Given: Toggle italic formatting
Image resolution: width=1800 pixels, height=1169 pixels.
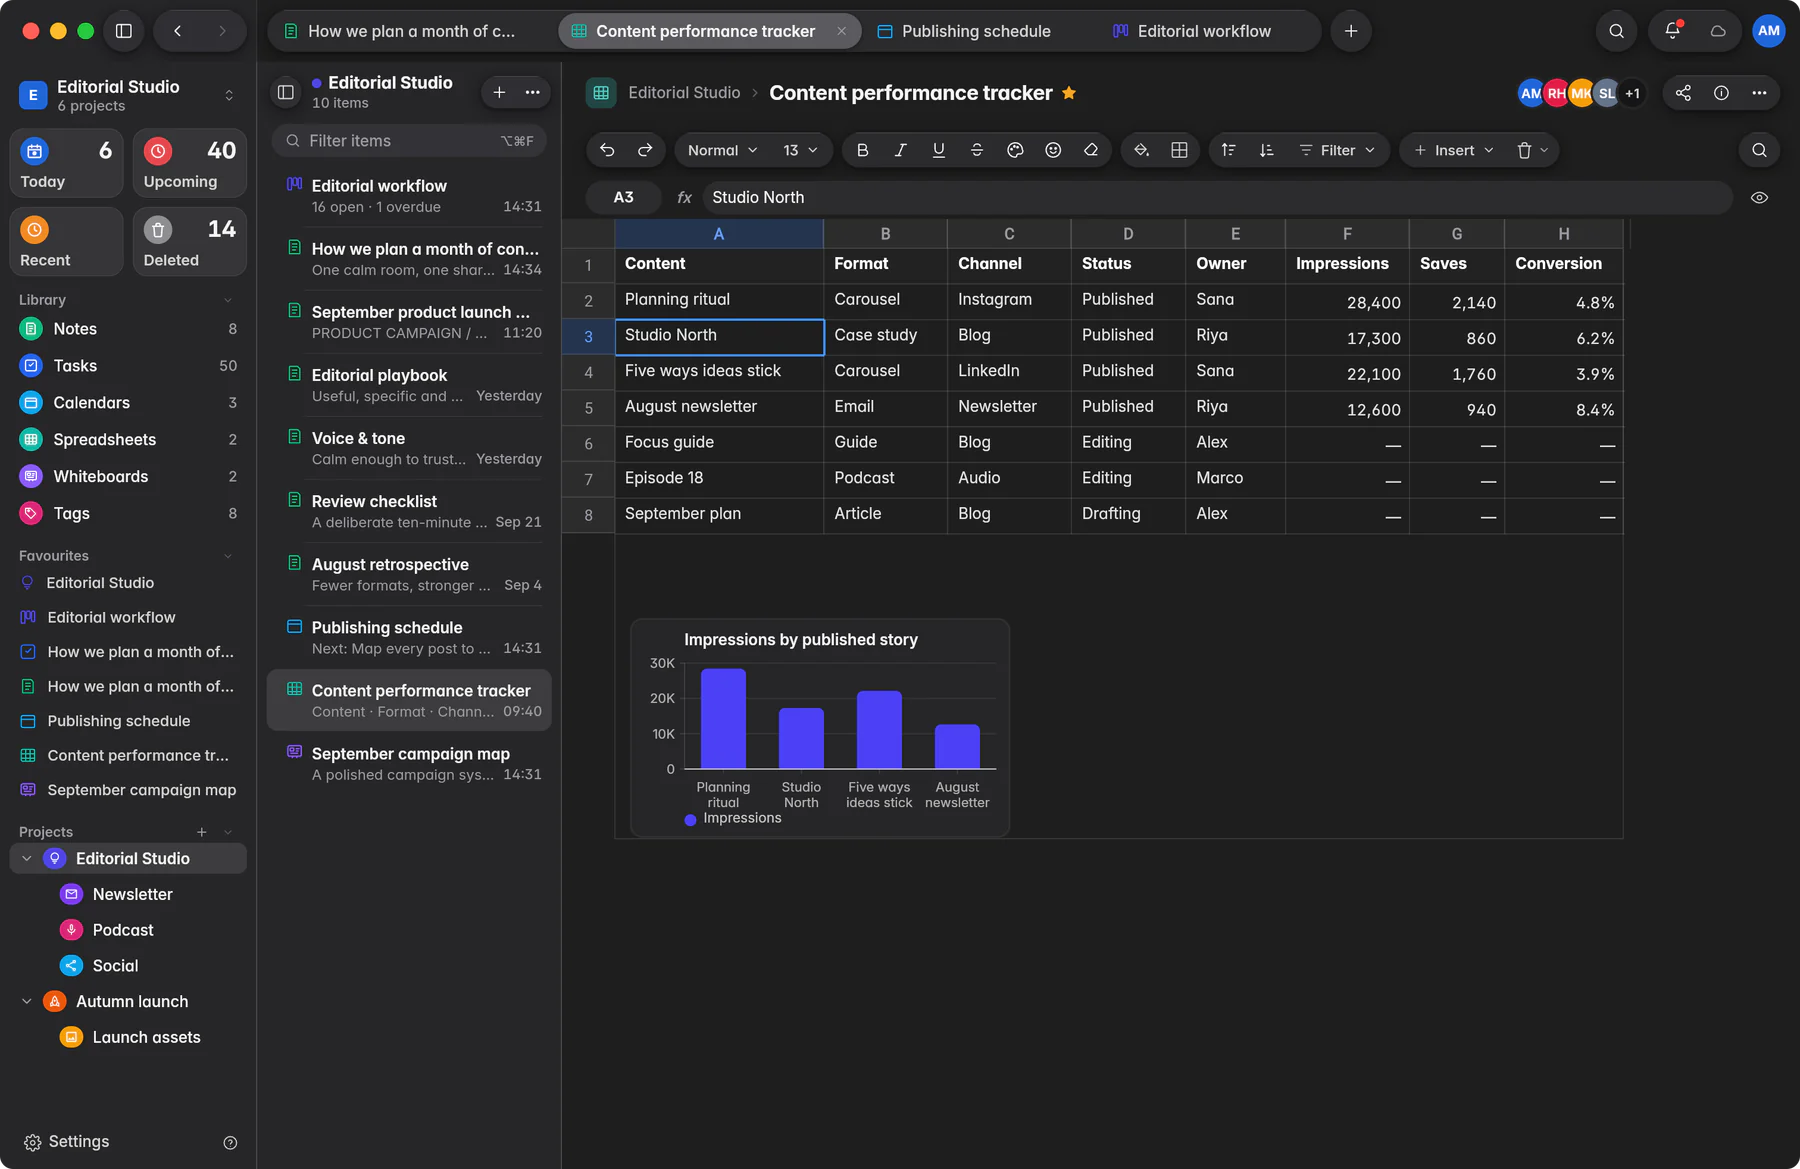Looking at the screenshot, I should (900, 150).
